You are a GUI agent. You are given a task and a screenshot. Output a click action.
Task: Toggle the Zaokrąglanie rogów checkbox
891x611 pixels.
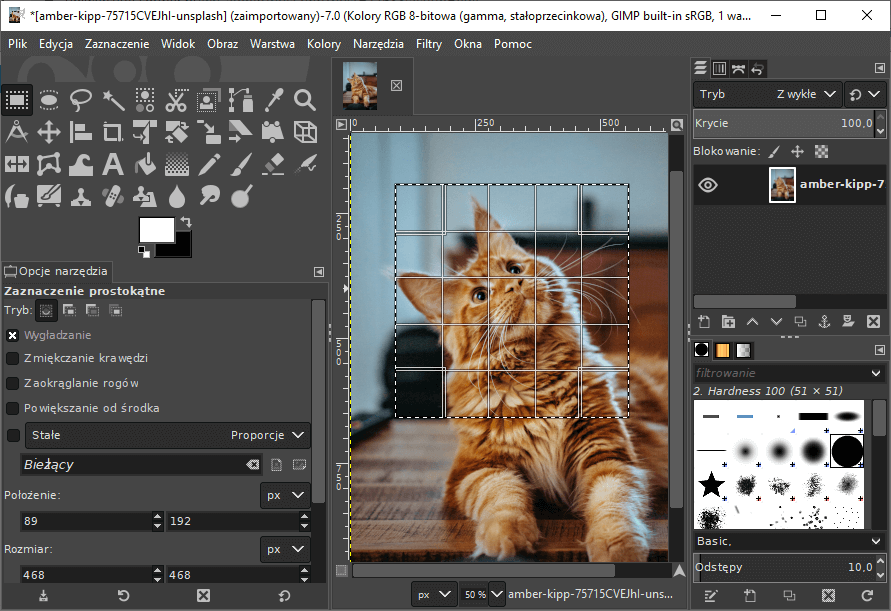[x=13, y=383]
